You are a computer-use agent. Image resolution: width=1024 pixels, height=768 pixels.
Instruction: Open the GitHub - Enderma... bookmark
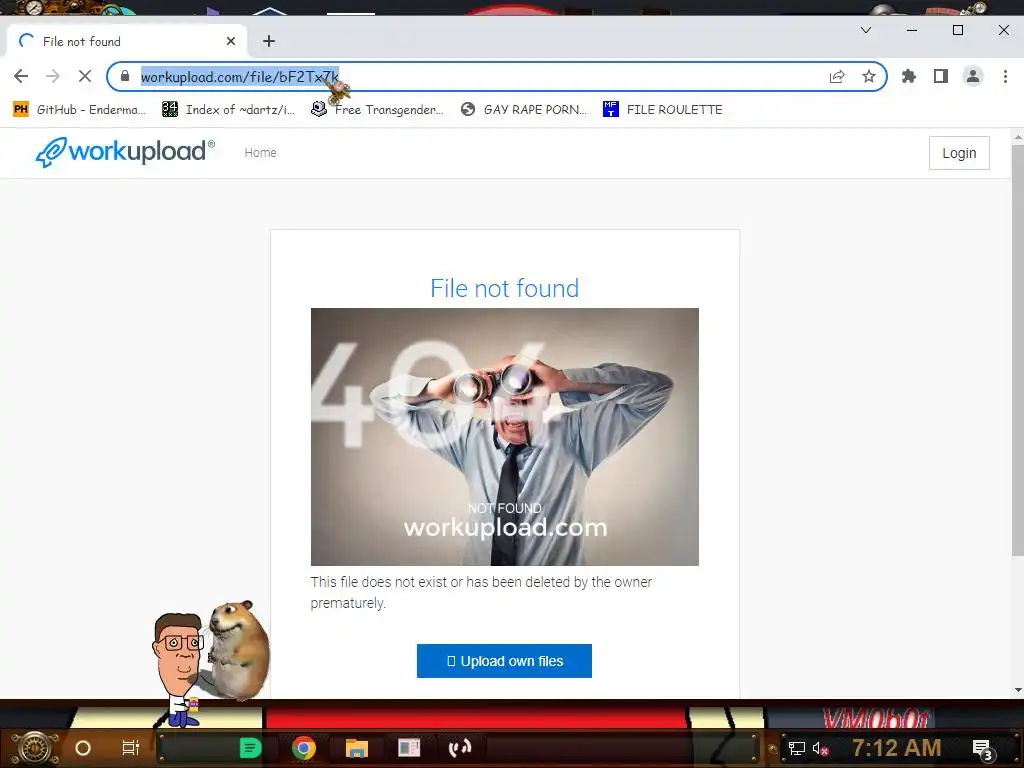80,109
